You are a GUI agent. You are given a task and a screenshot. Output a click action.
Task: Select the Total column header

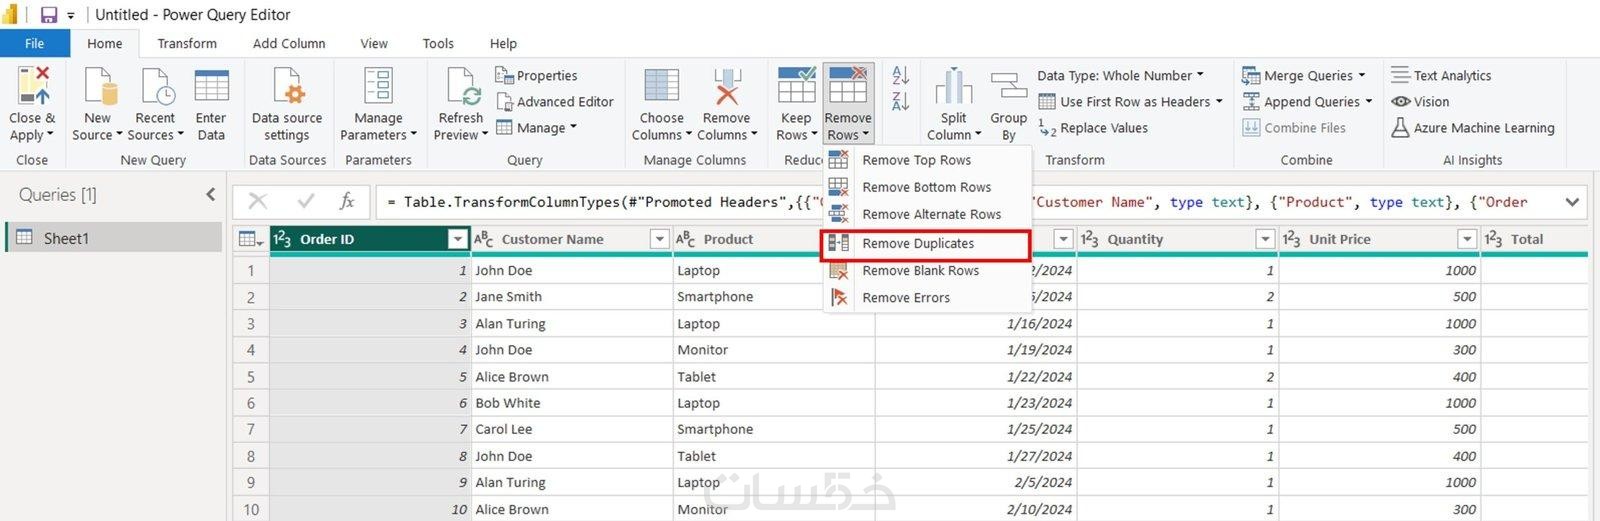1534,239
